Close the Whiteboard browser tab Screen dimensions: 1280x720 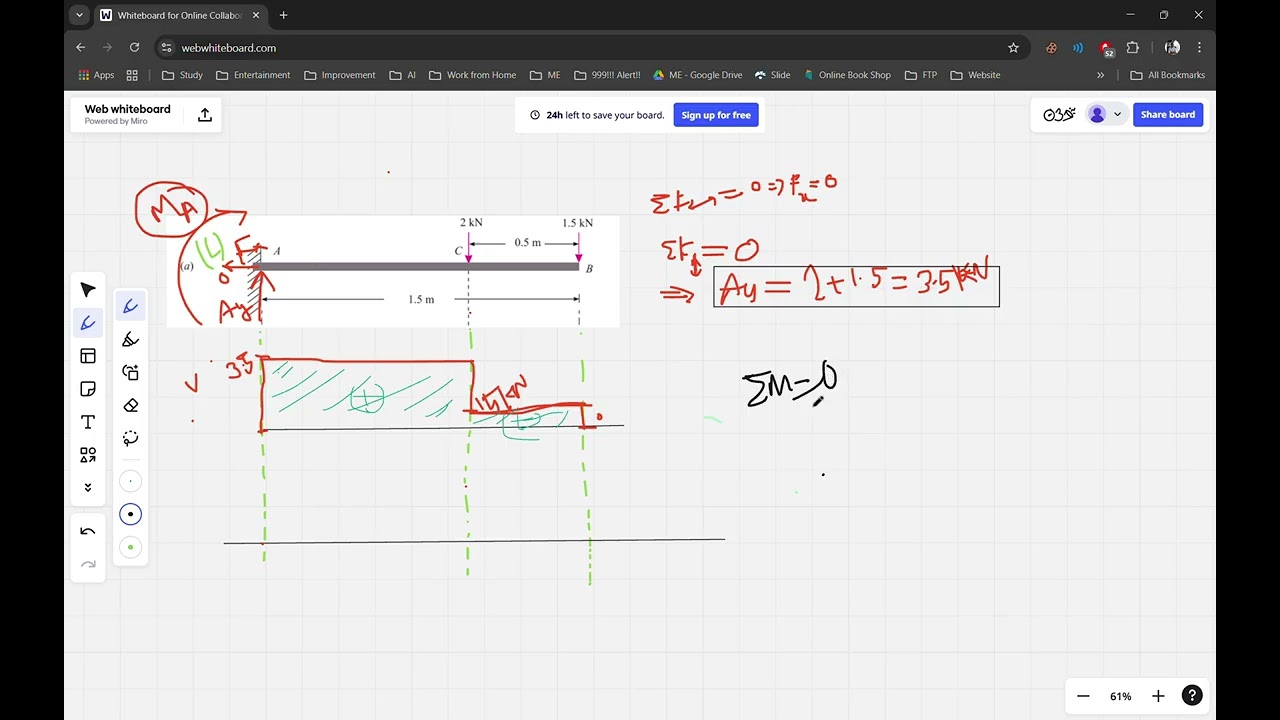[x=256, y=15]
